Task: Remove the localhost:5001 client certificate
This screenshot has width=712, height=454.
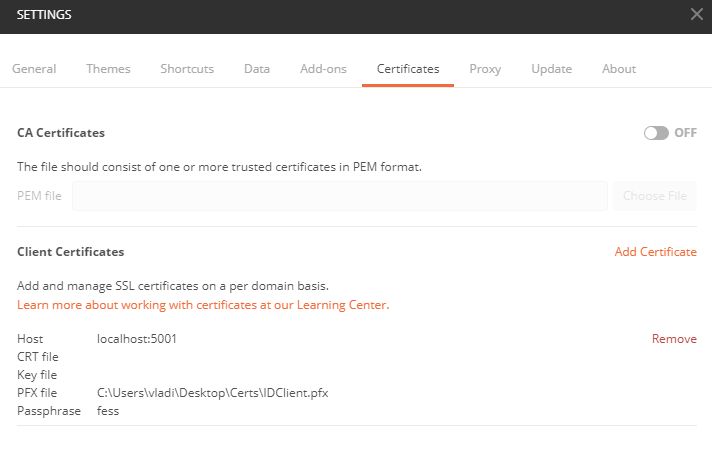Action: [674, 339]
